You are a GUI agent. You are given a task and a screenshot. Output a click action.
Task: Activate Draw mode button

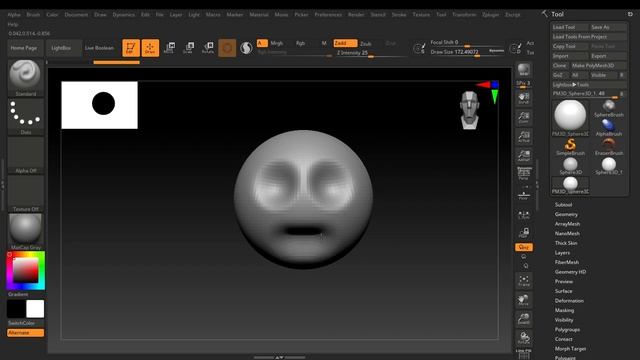[x=150, y=48]
